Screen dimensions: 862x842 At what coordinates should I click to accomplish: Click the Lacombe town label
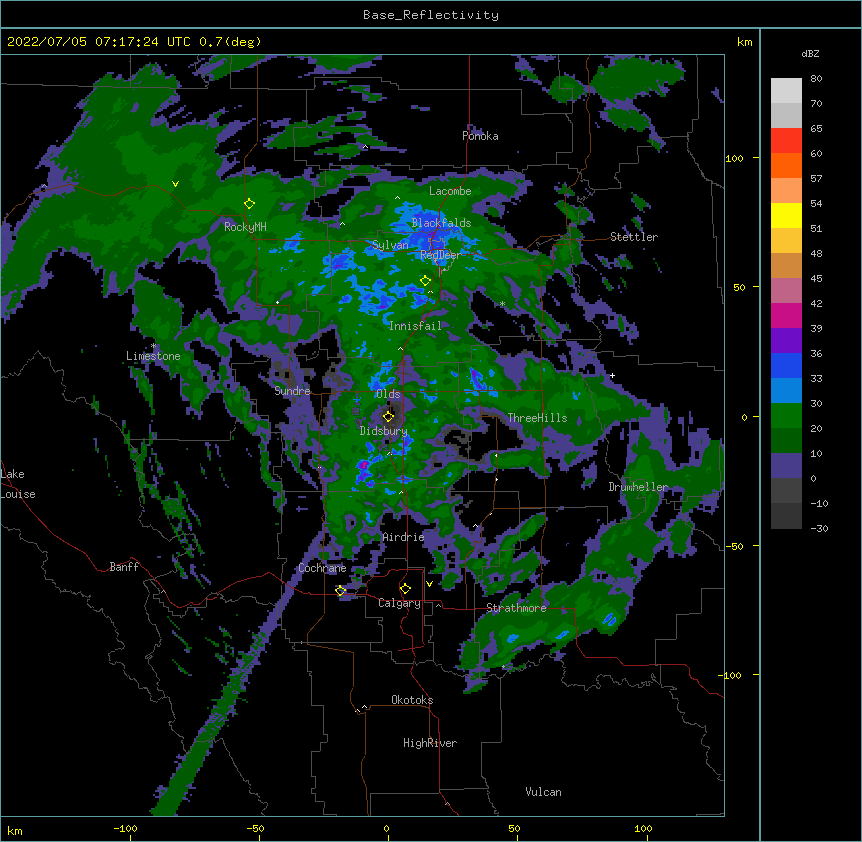[x=450, y=191]
